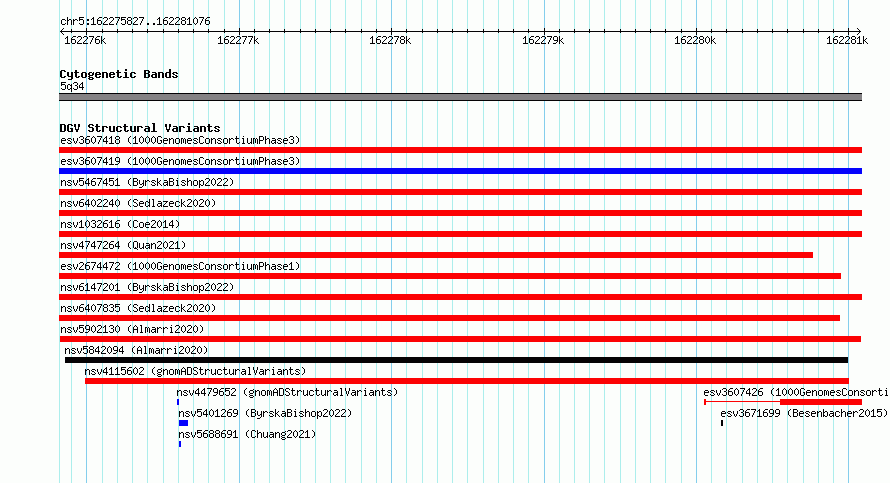Click the chr5:162275827..162281076 coordinates text
890x483 pixels.
[x=135, y=22]
